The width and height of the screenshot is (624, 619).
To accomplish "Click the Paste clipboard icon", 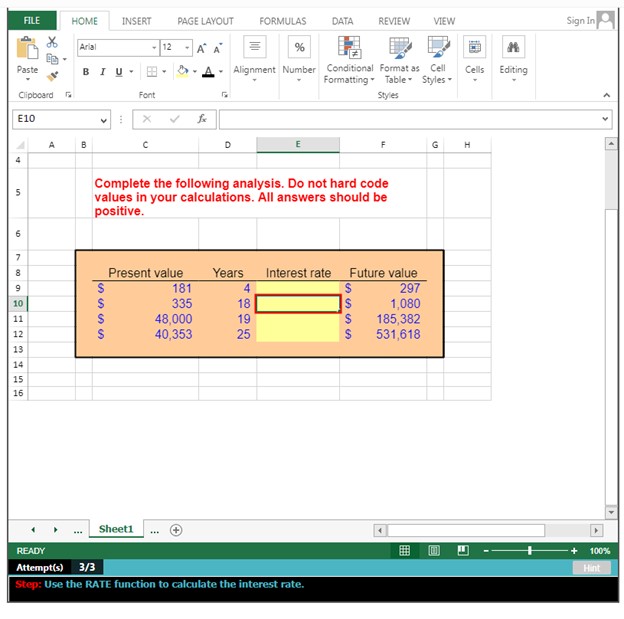I will click(27, 48).
